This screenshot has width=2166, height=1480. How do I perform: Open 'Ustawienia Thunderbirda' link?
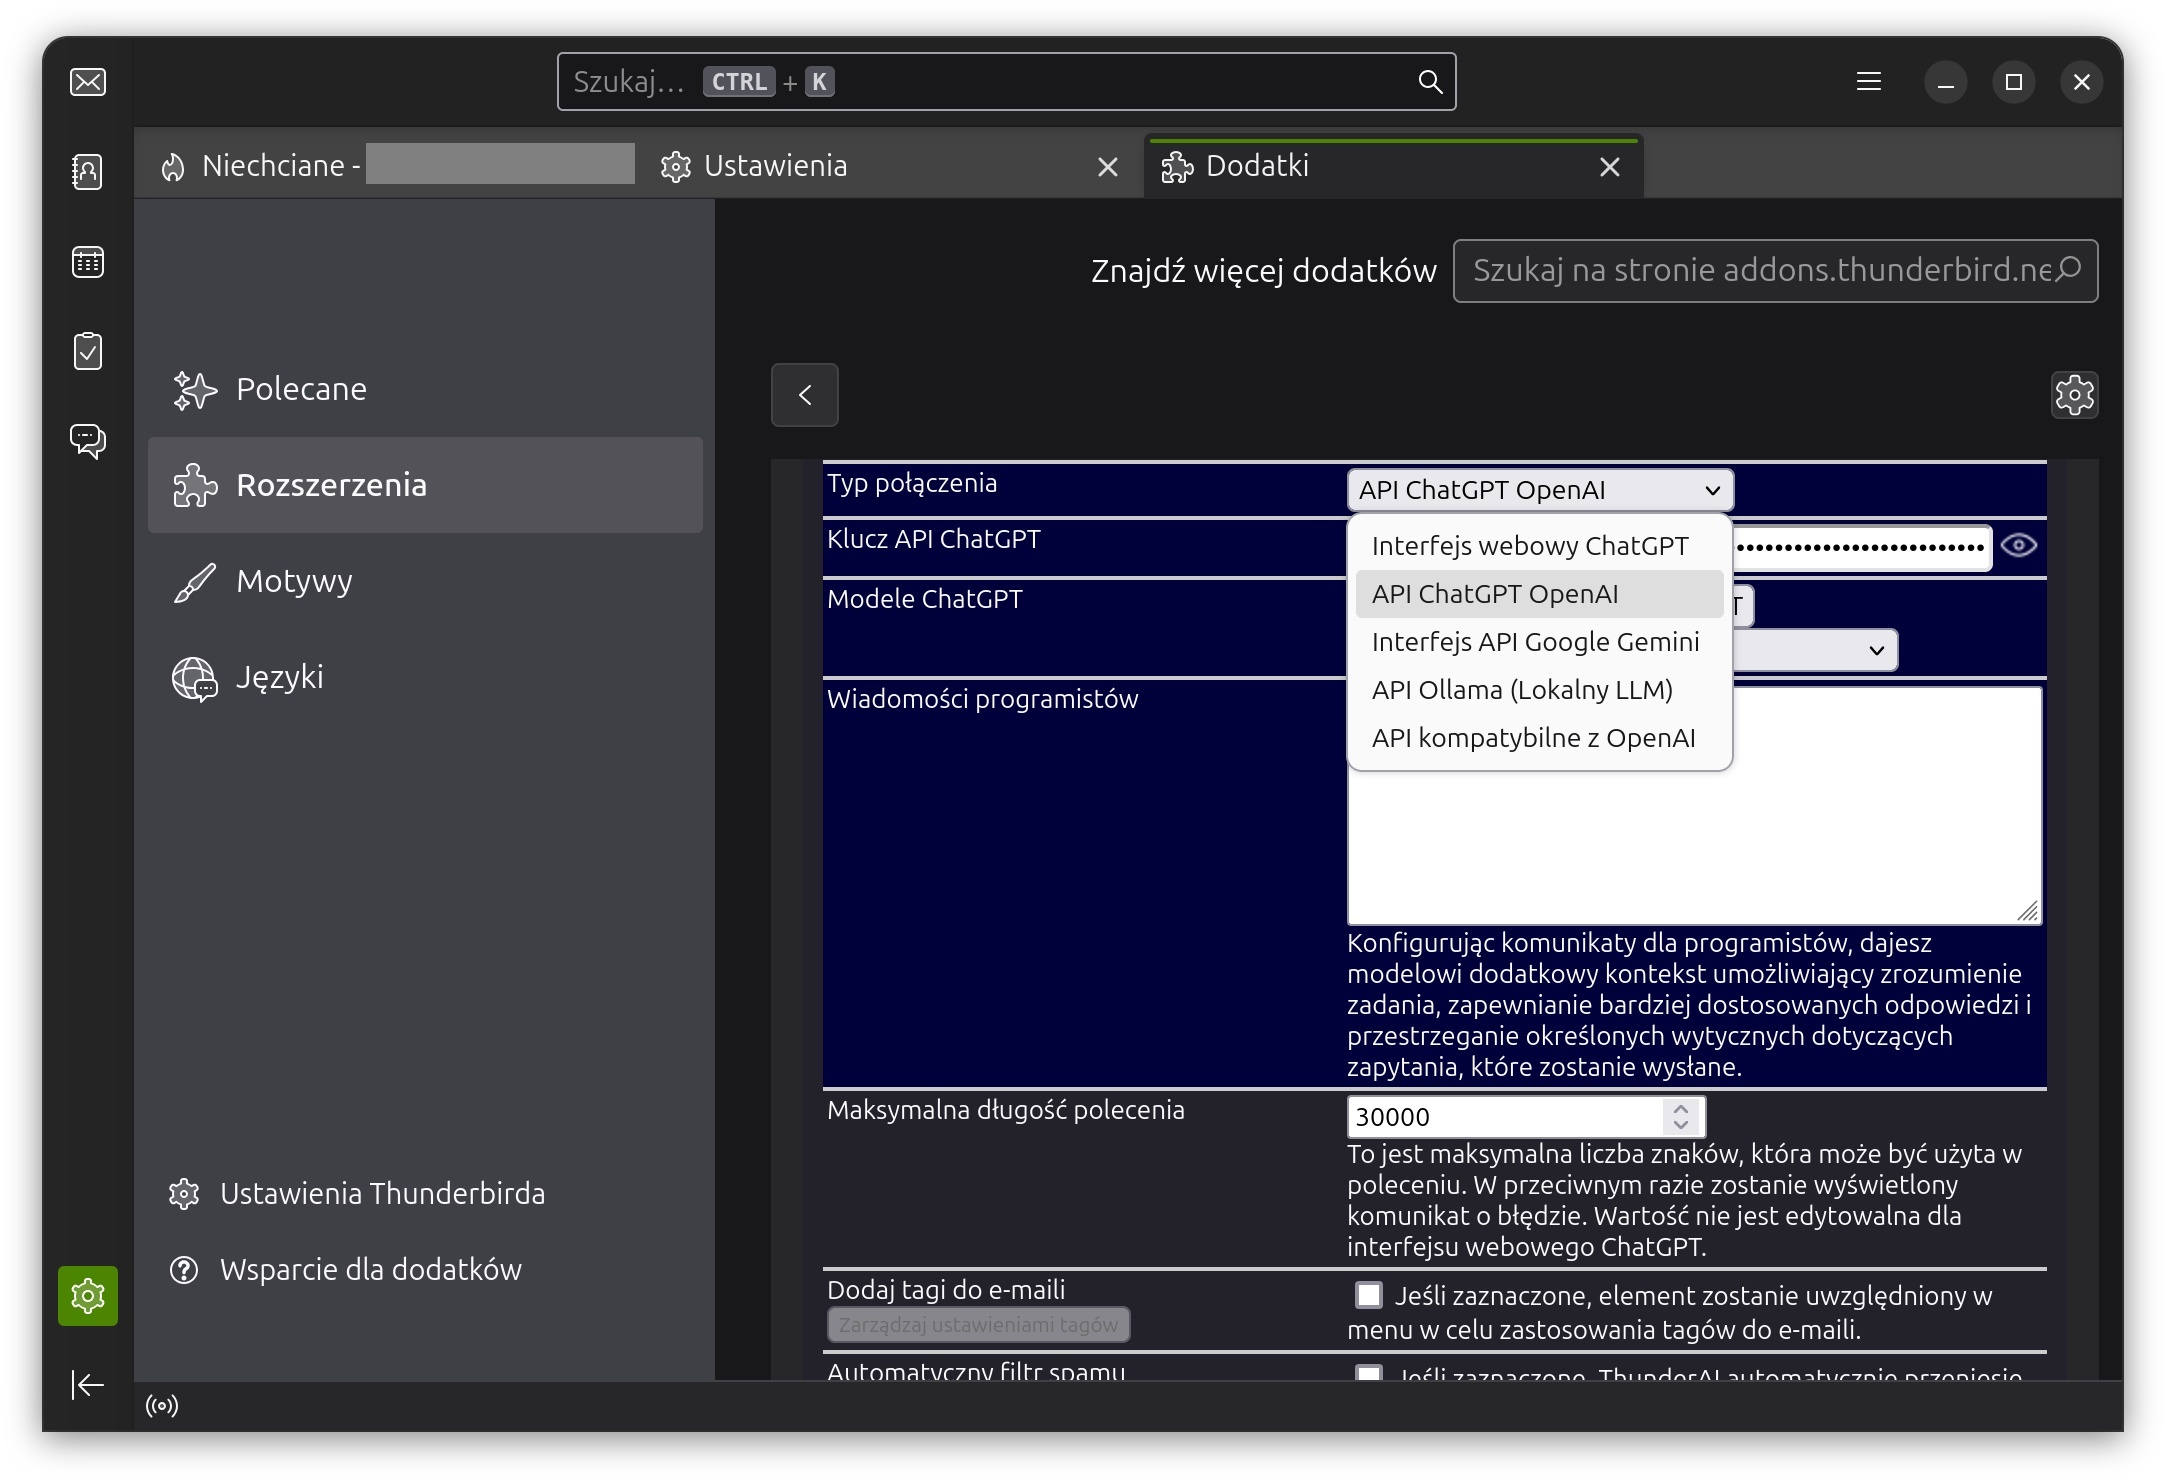(x=382, y=1193)
